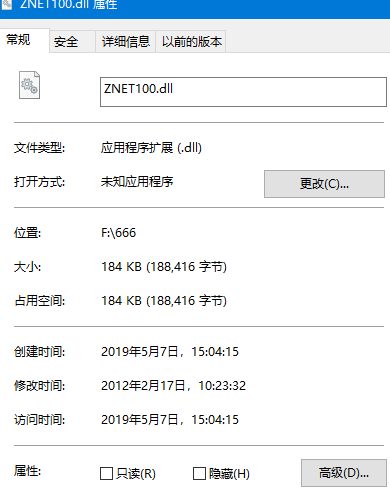Click the ZNET100.dll filename field
This screenshot has width=390, height=498.
(243, 92)
